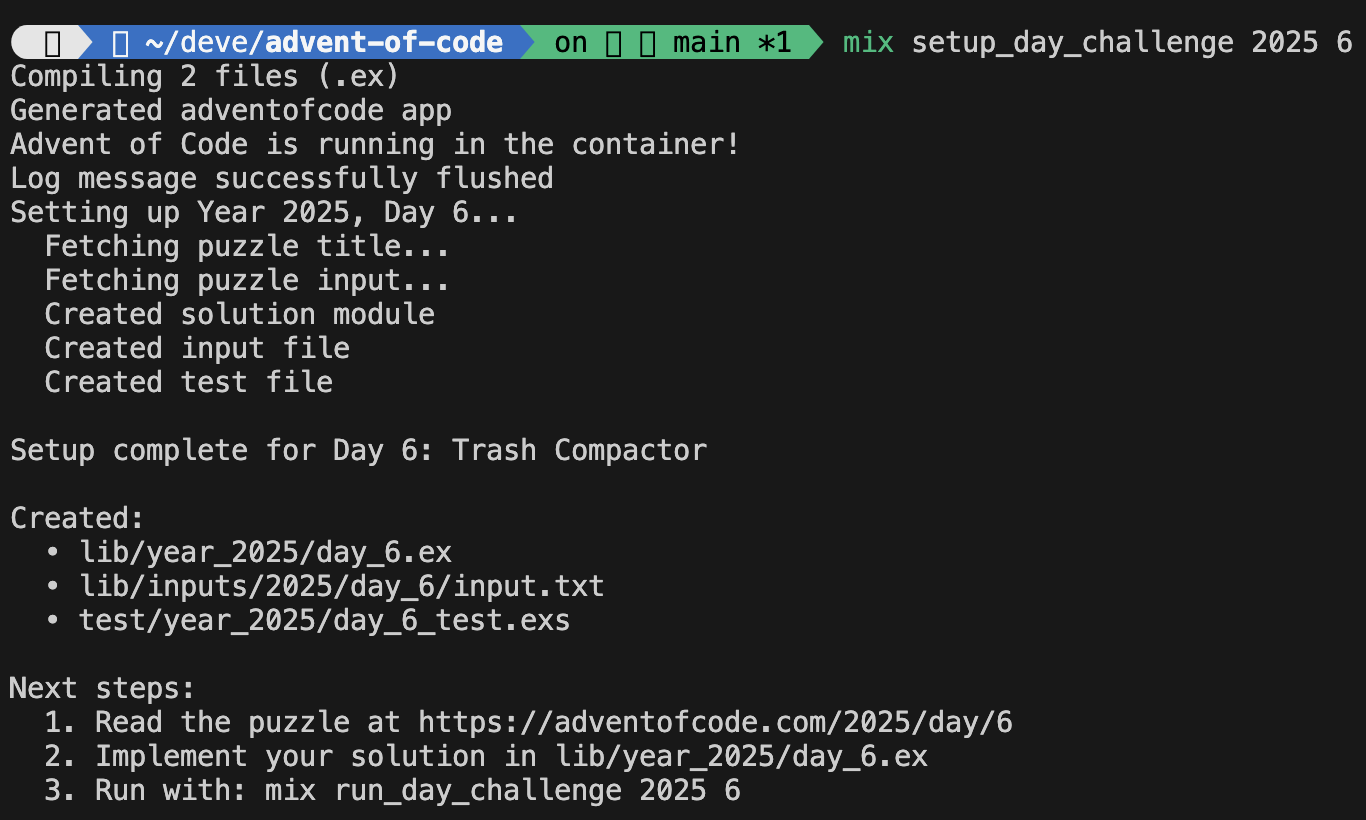Click 'mix run_day_challenge 2025 6' command text
Image resolution: width=1366 pixels, height=820 pixels.
503,790
